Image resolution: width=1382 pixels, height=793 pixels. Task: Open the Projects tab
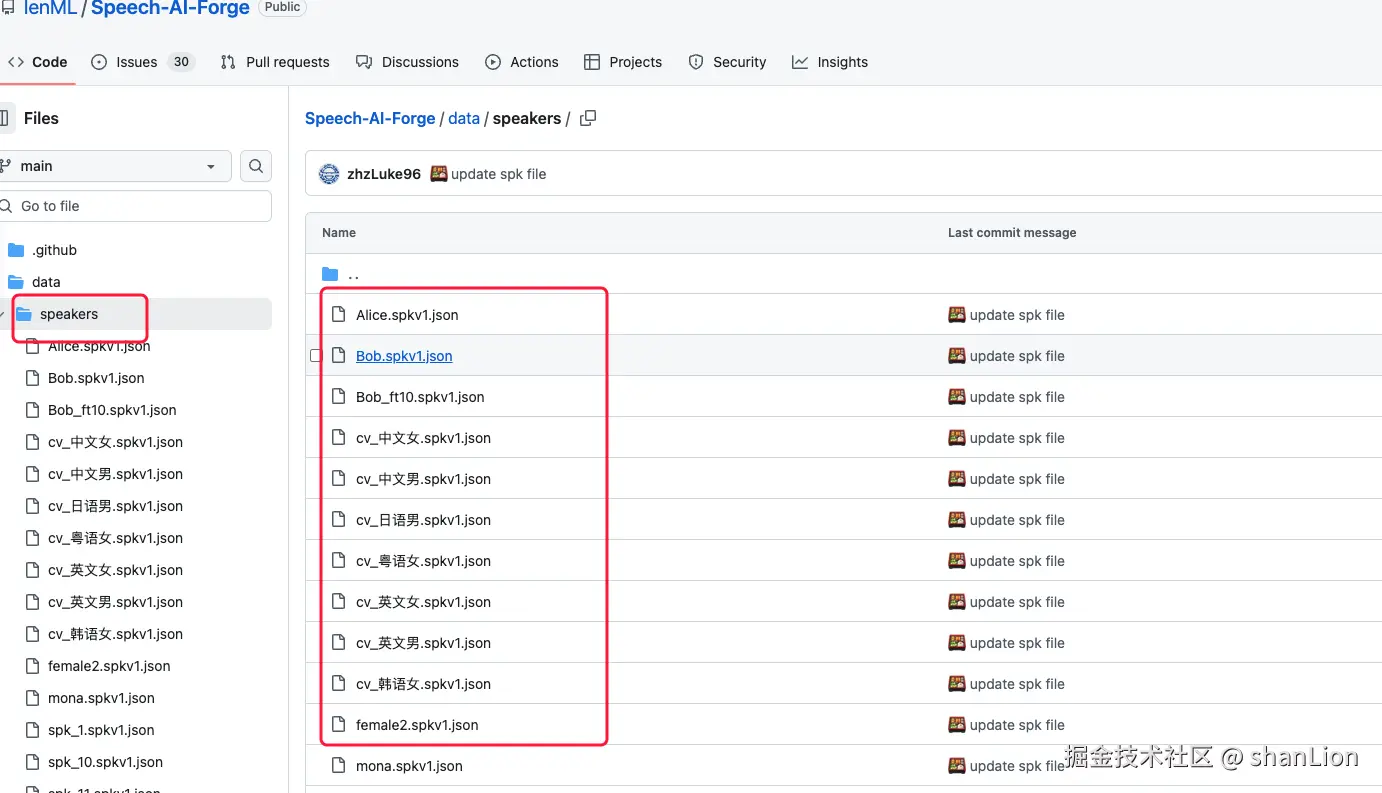click(623, 62)
